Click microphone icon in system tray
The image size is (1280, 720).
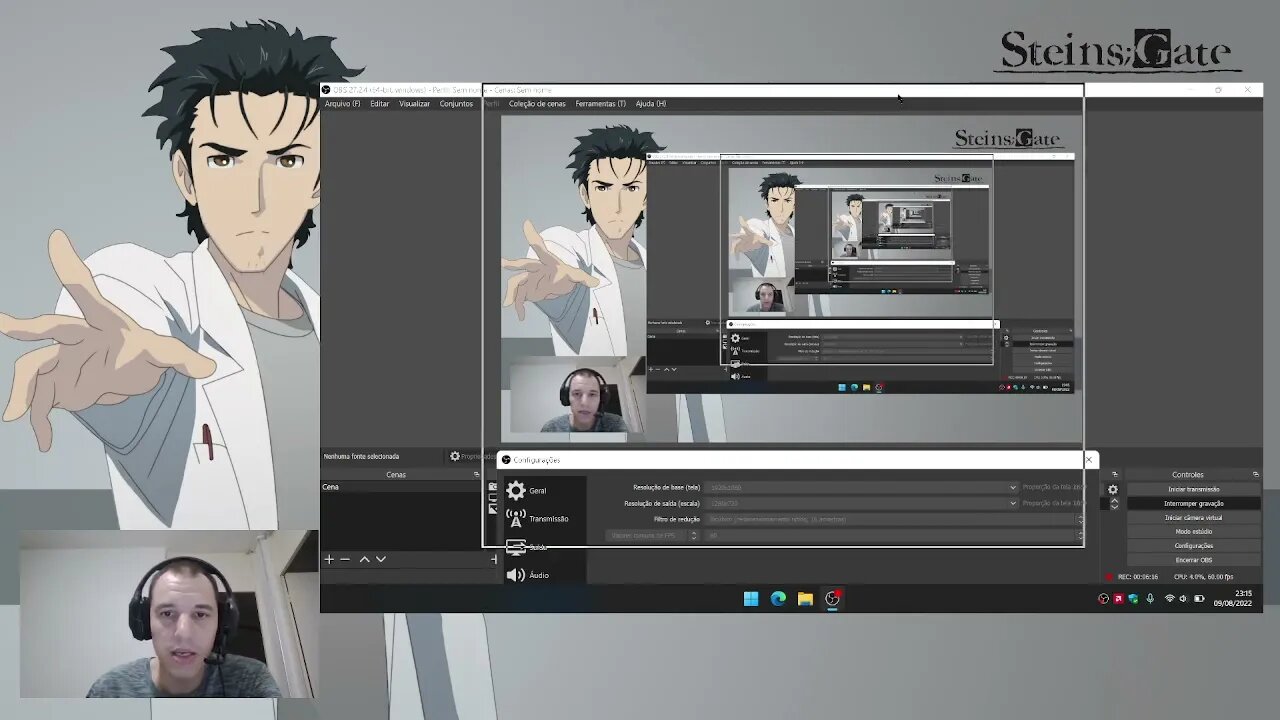pyautogui.click(x=1150, y=599)
